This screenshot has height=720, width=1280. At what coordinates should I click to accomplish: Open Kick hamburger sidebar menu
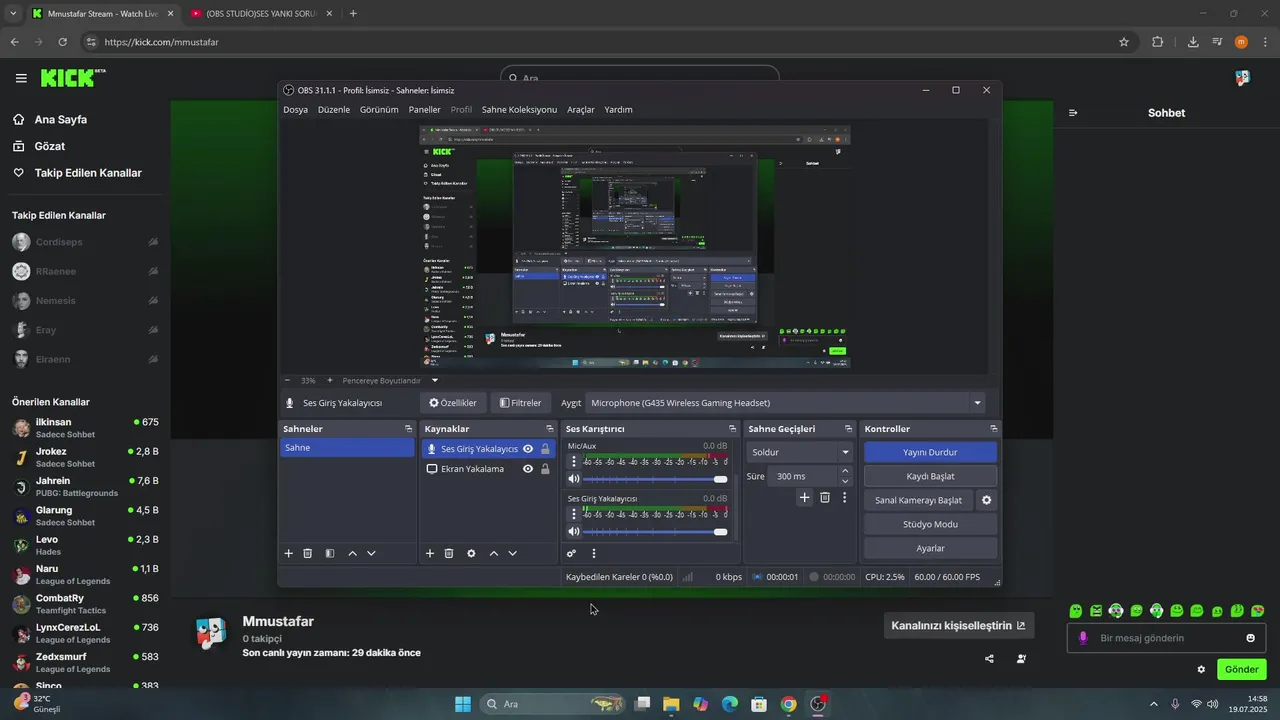point(21,78)
